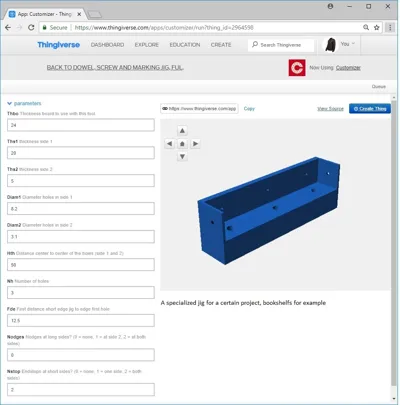The height and width of the screenshot is (405, 400).
Task: Collapse the parameters section
Action: tap(24, 103)
